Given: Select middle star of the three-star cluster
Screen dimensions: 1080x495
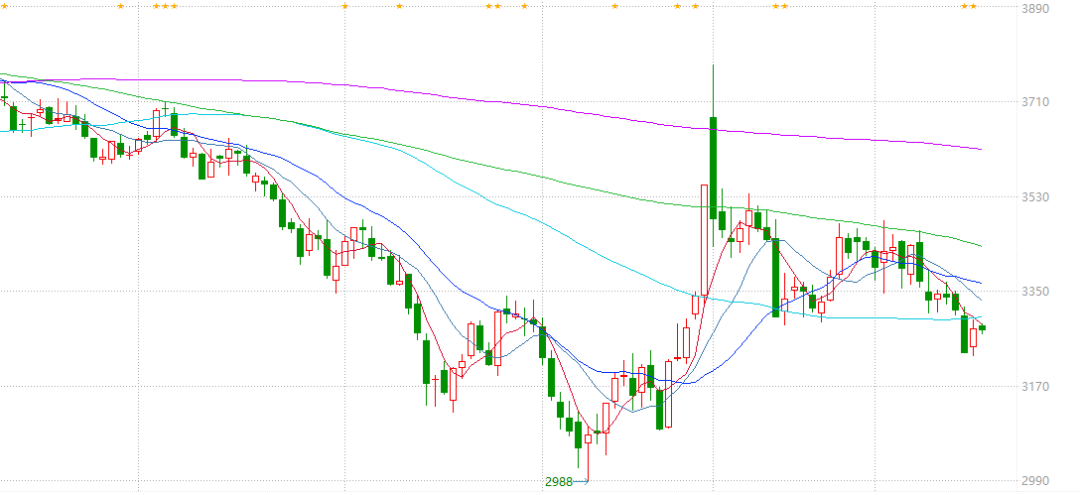Looking at the screenshot, I should click(x=165, y=6).
